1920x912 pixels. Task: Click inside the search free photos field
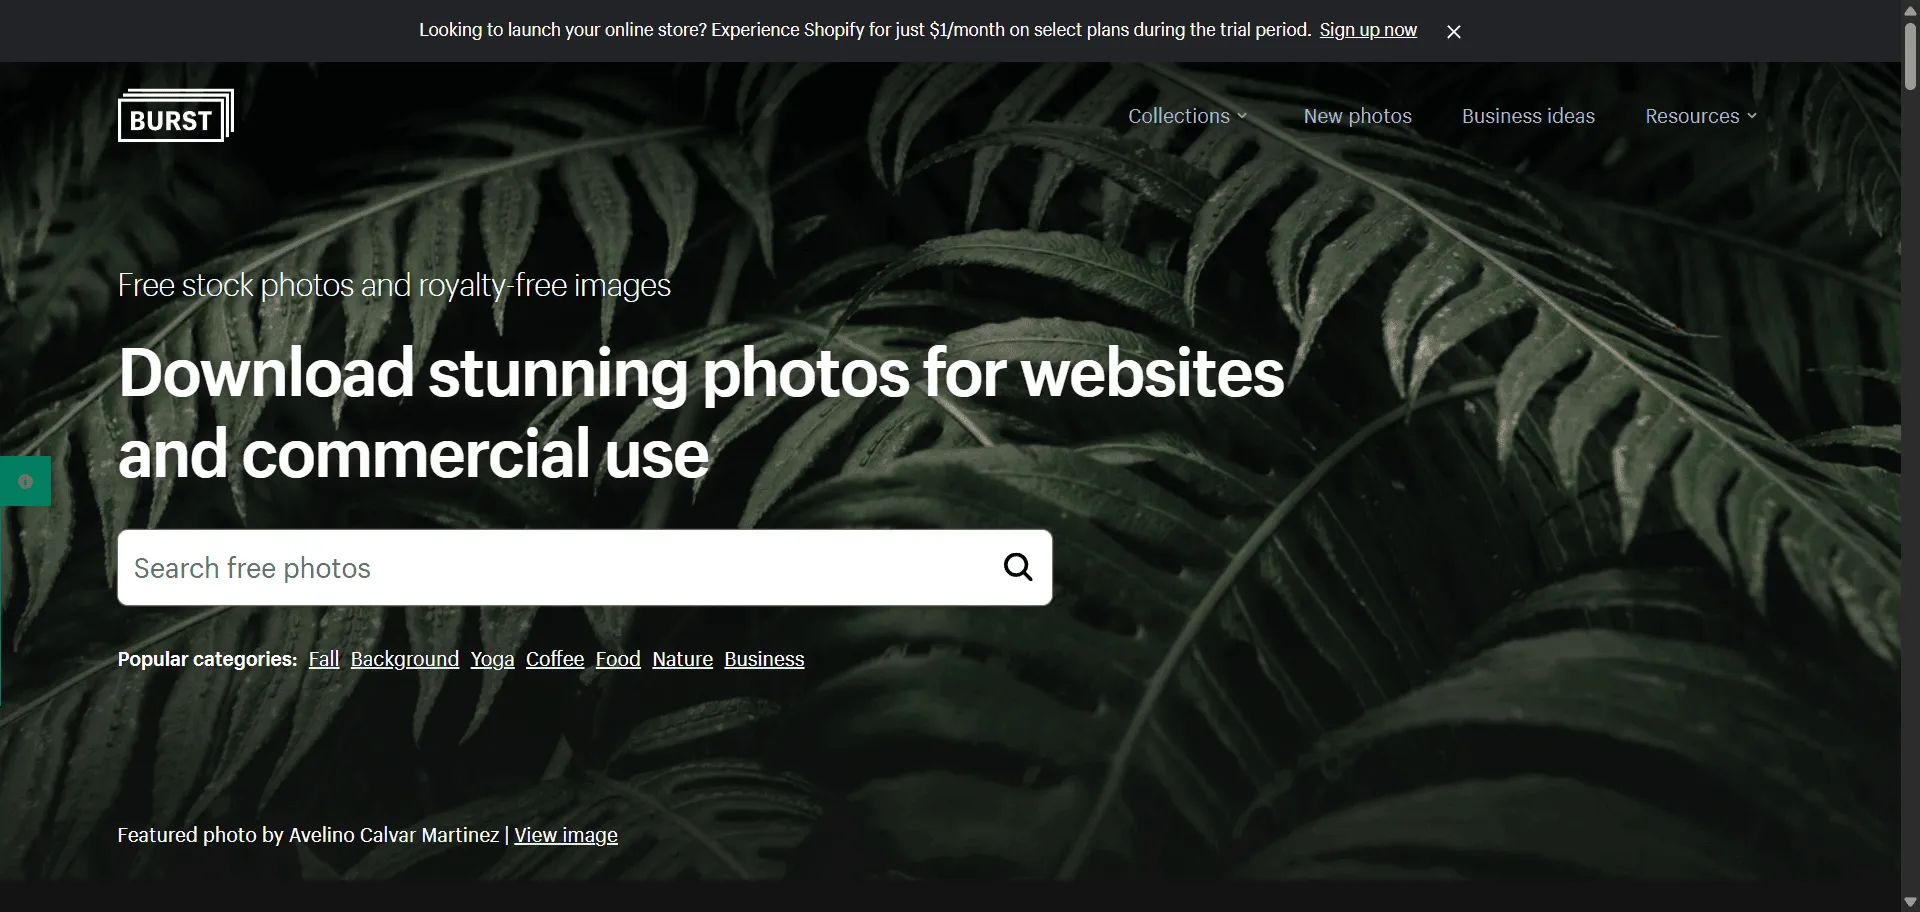pyautogui.click(x=500, y=567)
